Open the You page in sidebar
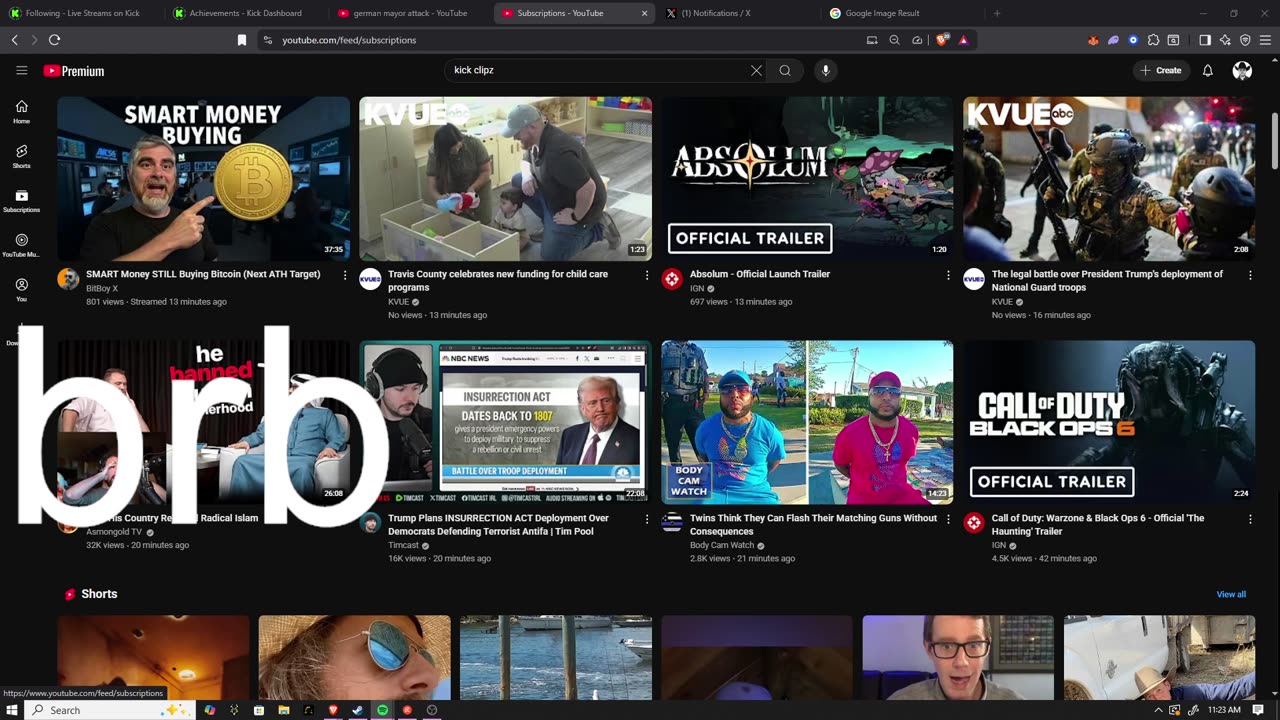This screenshot has width=1280, height=720. coord(21,290)
